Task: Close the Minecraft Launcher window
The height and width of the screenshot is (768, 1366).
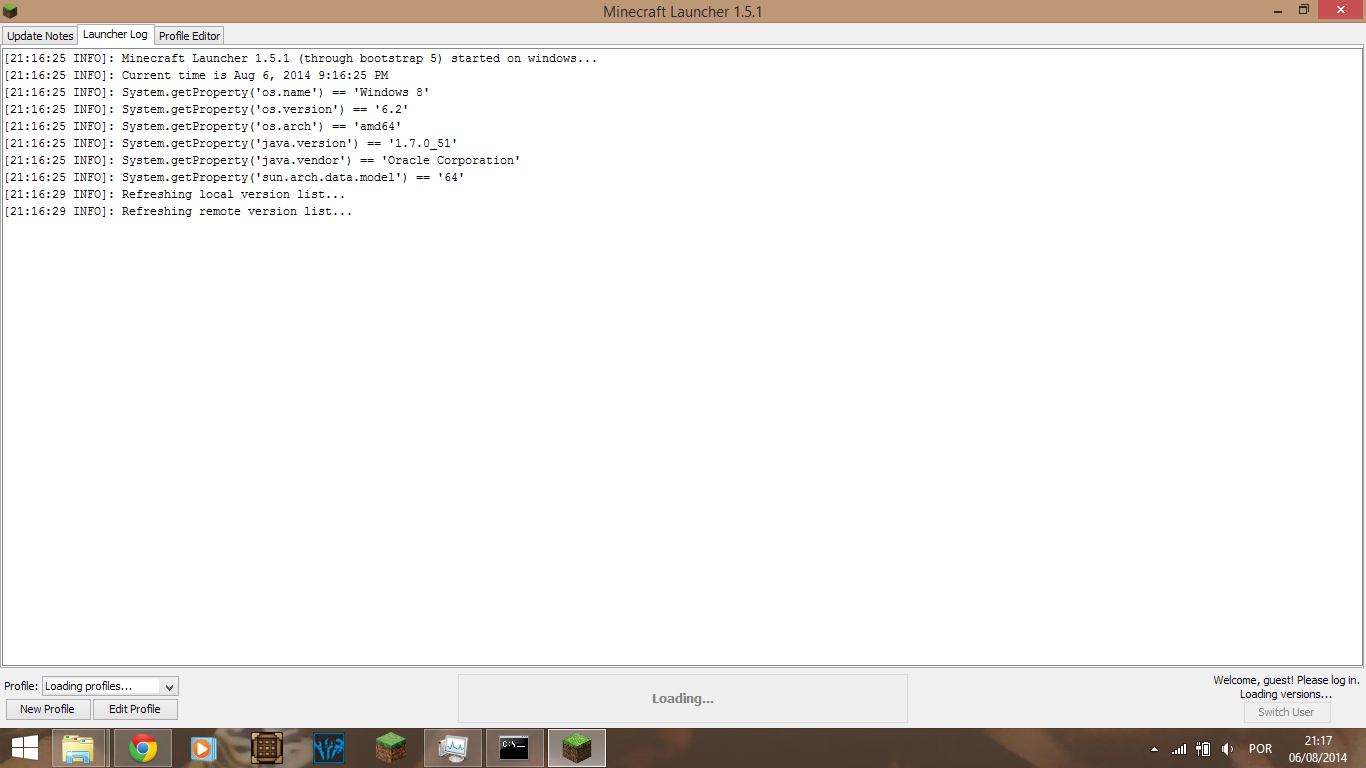Action: [x=1341, y=10]
